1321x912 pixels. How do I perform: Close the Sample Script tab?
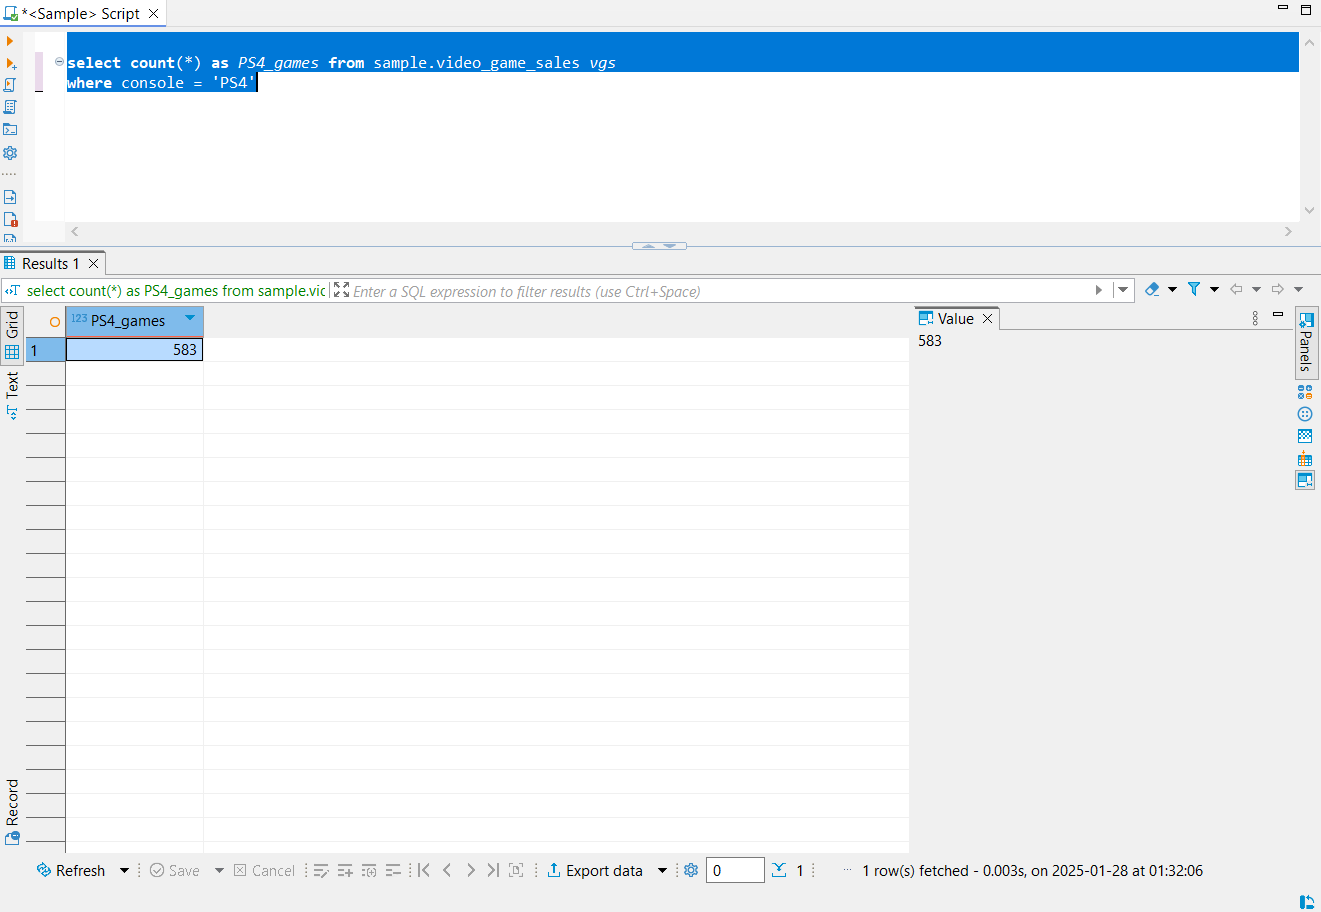(154, 14)
